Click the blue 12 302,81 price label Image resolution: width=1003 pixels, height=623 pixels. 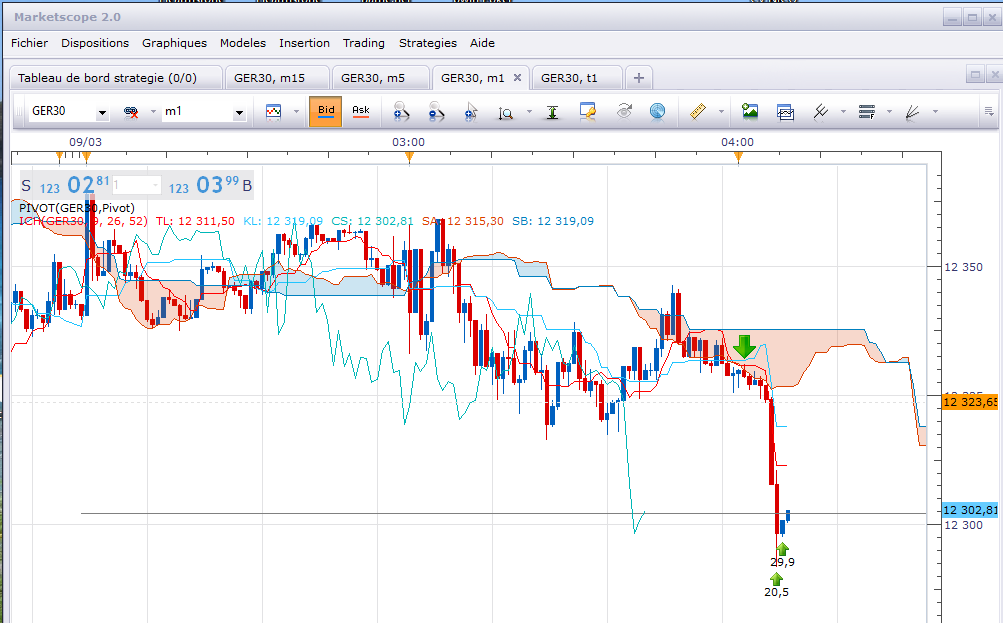[x=970, y=510]
